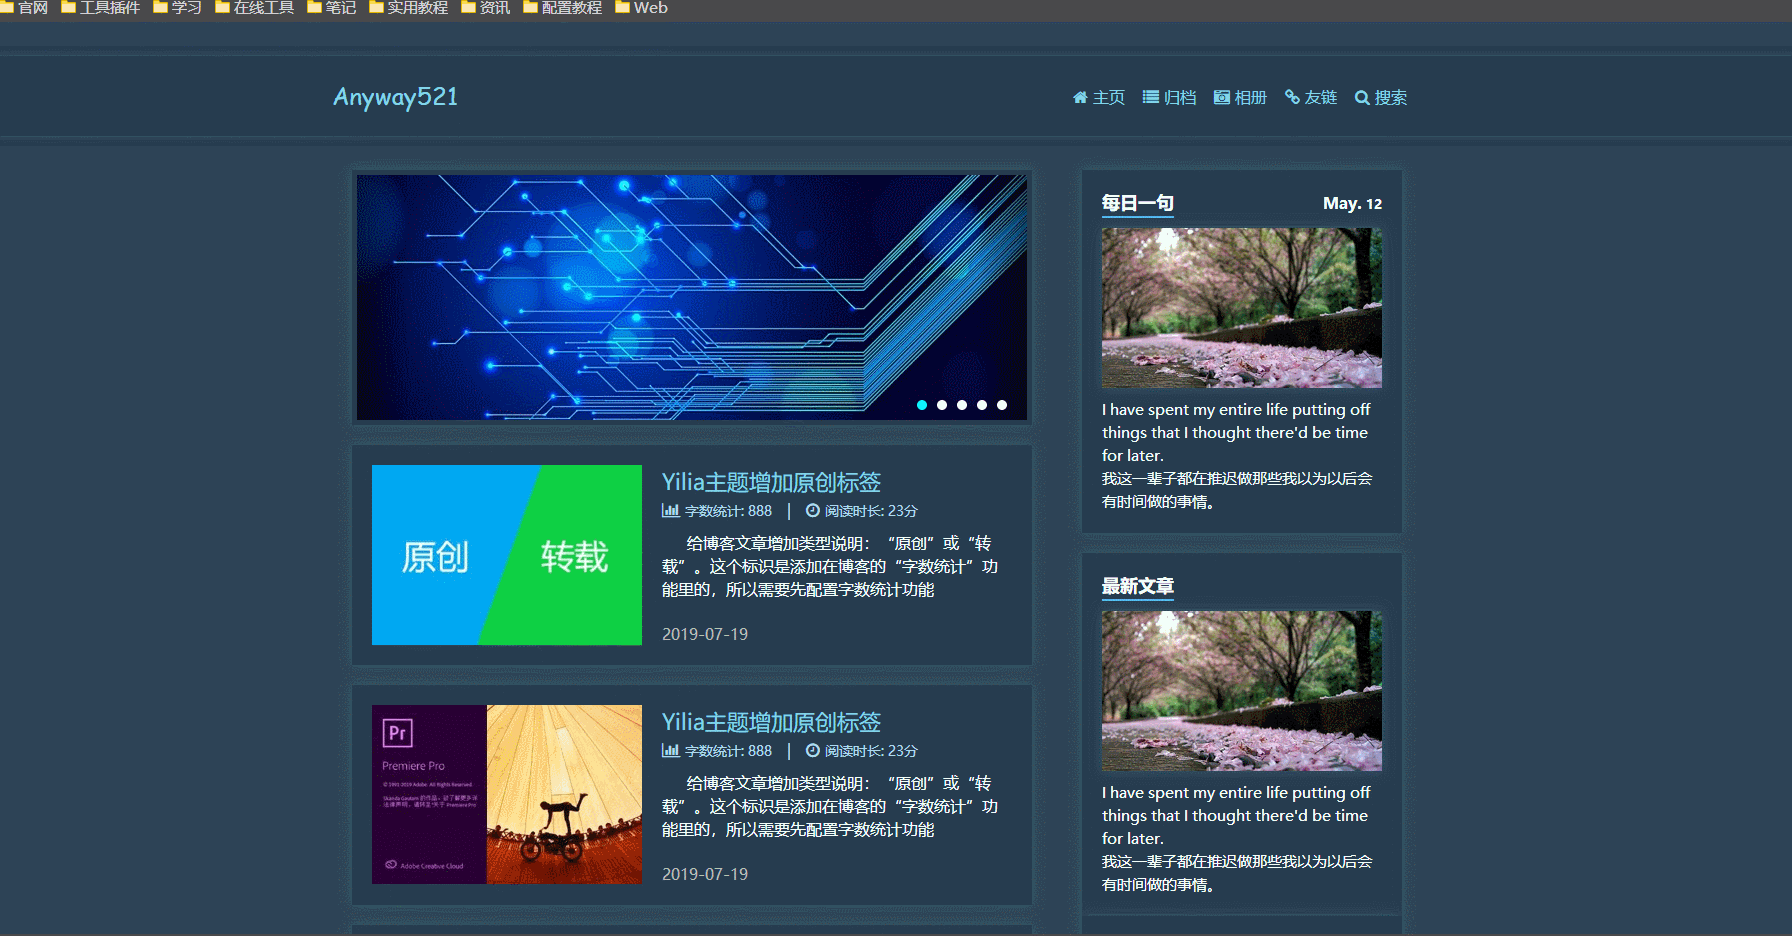Select the fourth carousel dot
Viewport: 1792px width, 936px height.
tap(982, 405)
